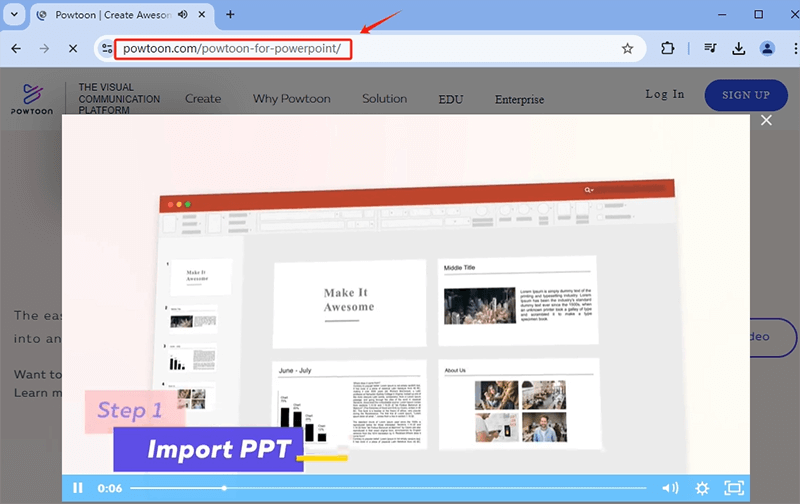
Task: Click the video progress slider handle
Action: [224, 488]
